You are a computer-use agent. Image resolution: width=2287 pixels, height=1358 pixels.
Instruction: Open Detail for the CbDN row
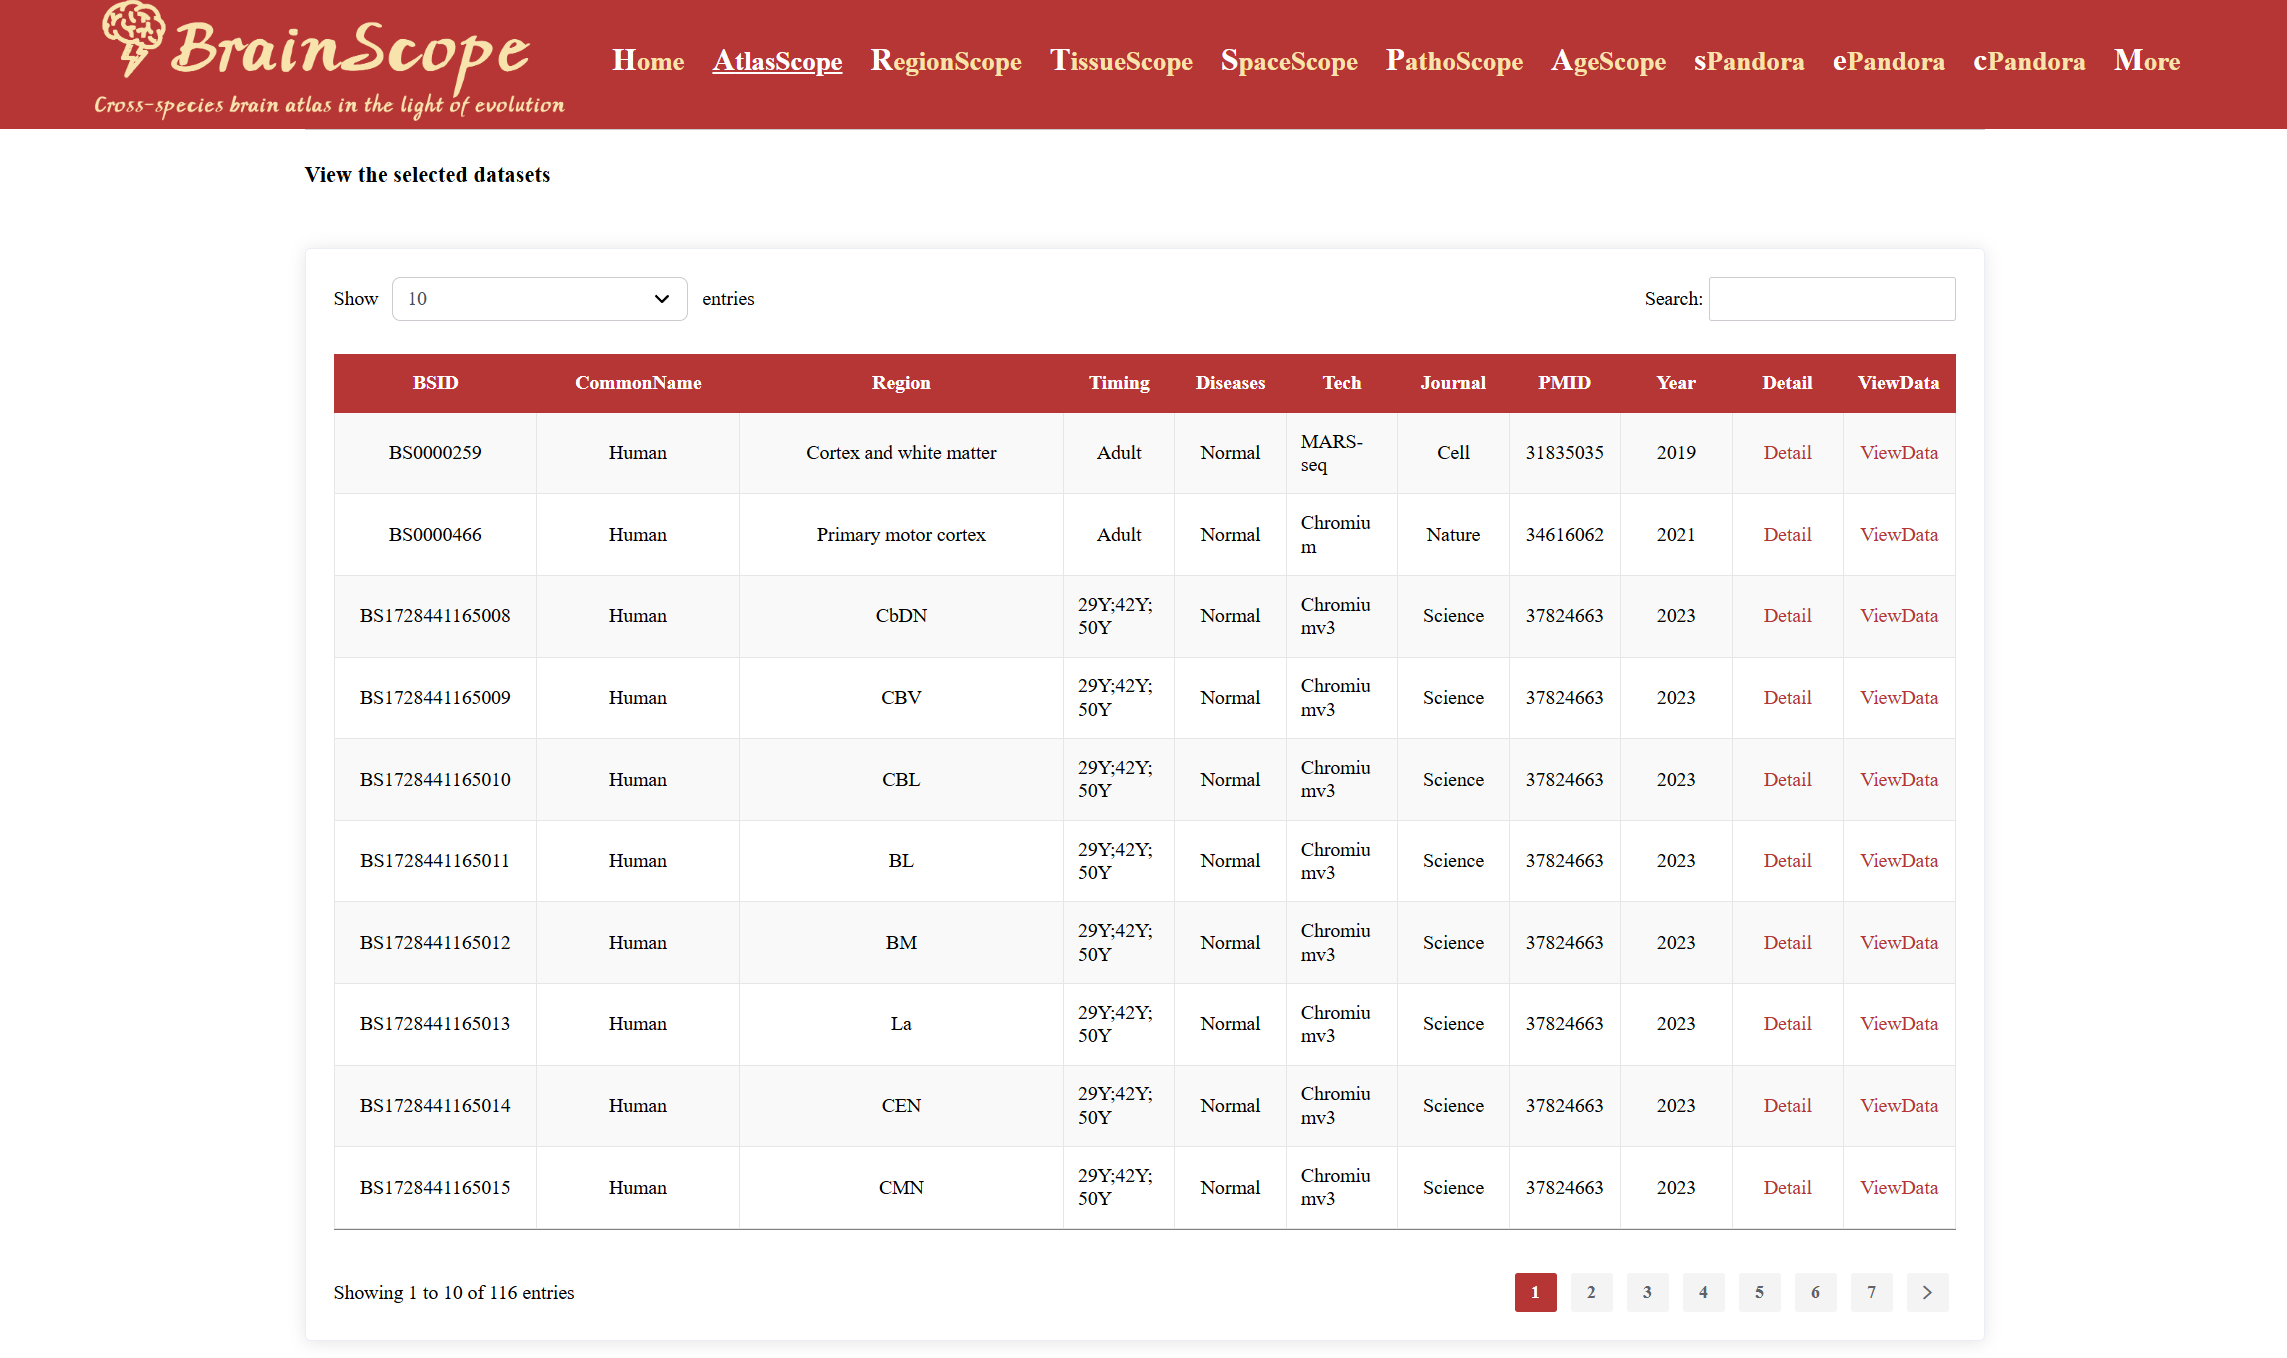(1787, 616)
